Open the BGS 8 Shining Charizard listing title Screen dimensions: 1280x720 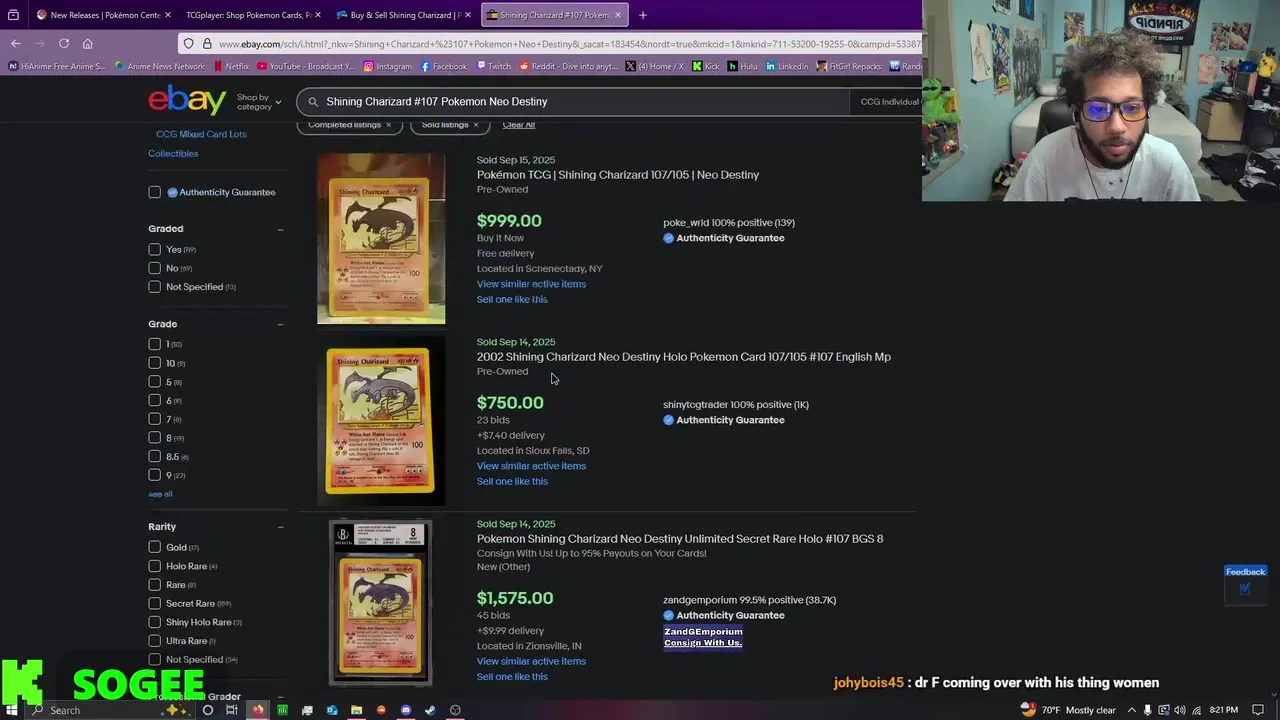(x=680, y=539)
